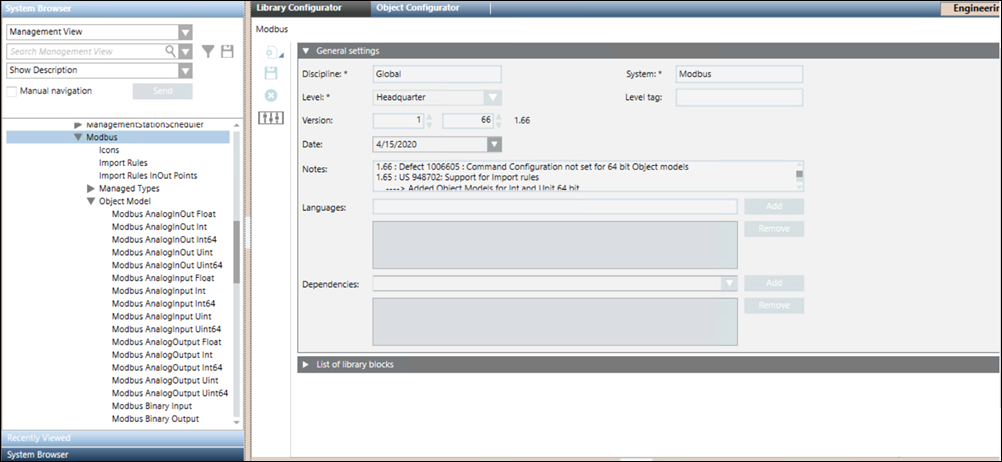
Task: Click the Level tag input field
Action: pyautogui.click(x=739, y=97)
